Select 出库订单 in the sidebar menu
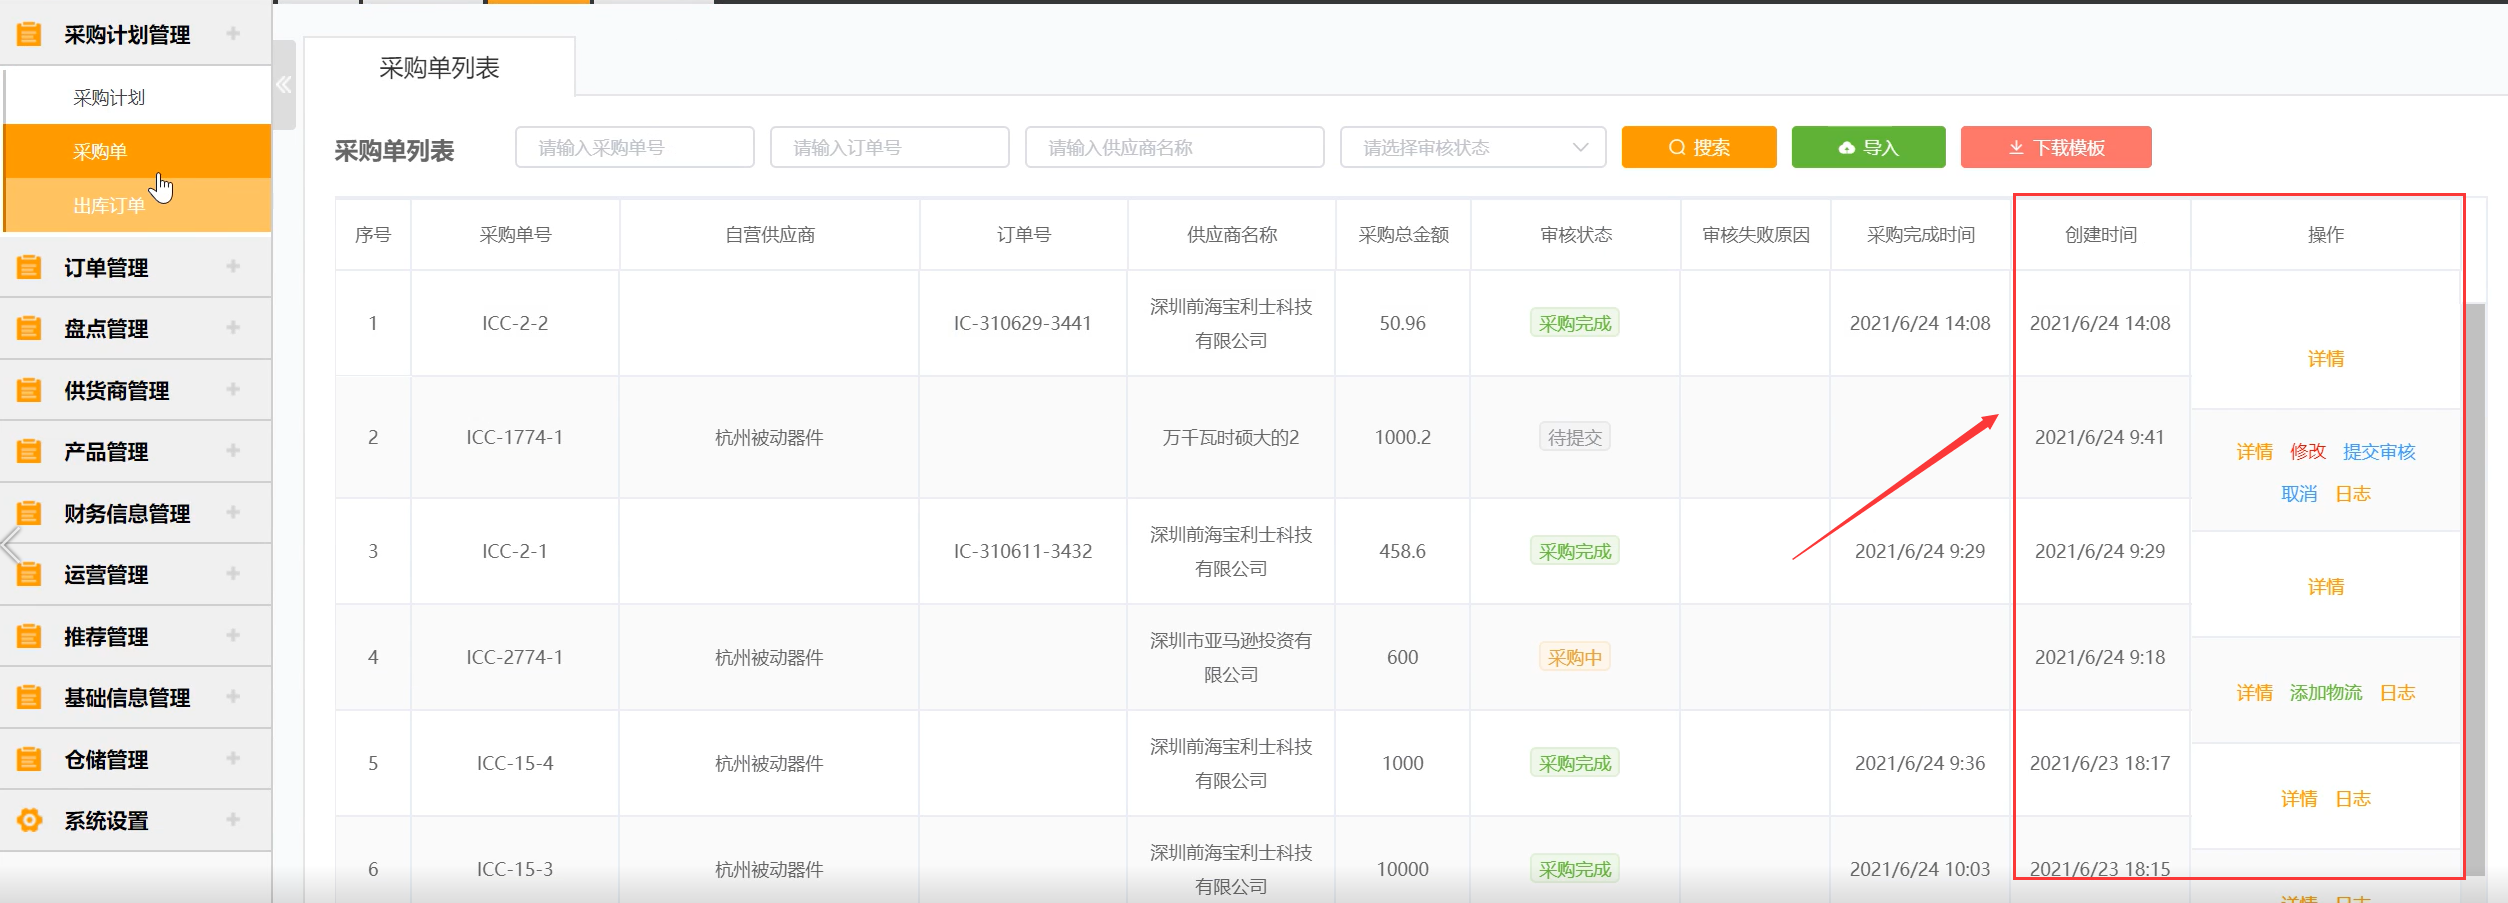This screenshot has width=2508, height=903. point(108,204)
